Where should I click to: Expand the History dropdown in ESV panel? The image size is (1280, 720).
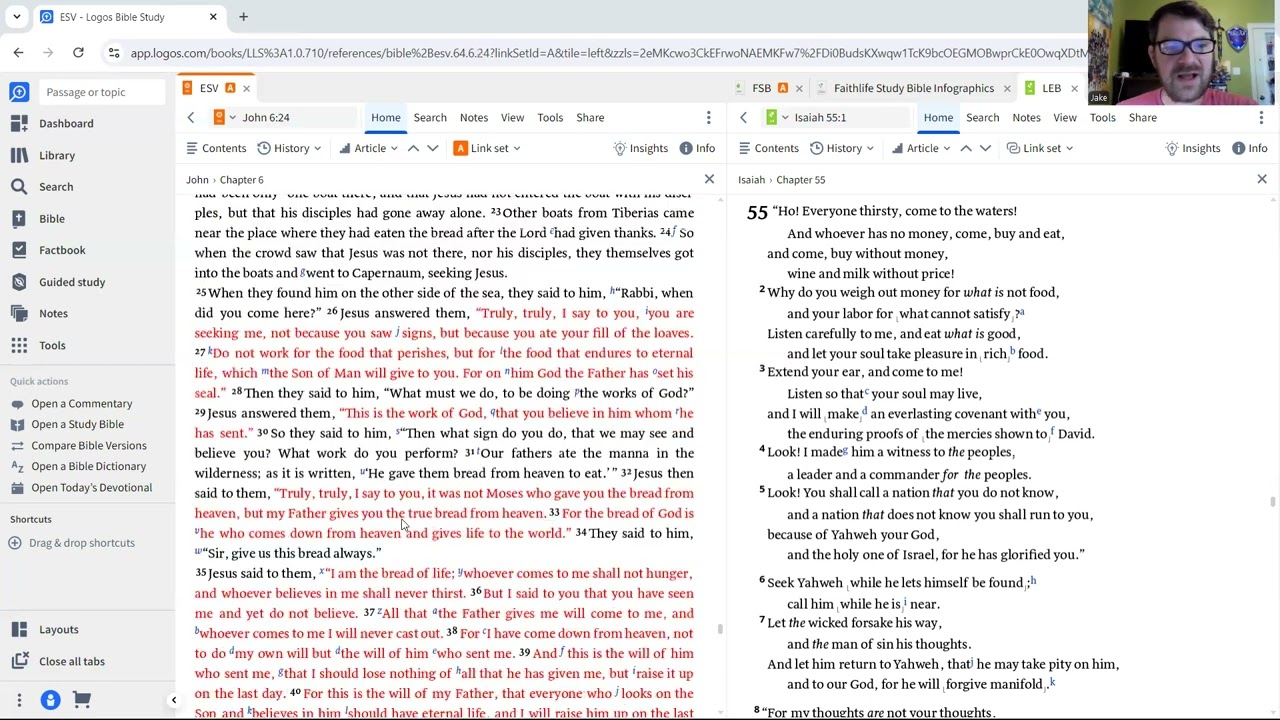point(289,148)
